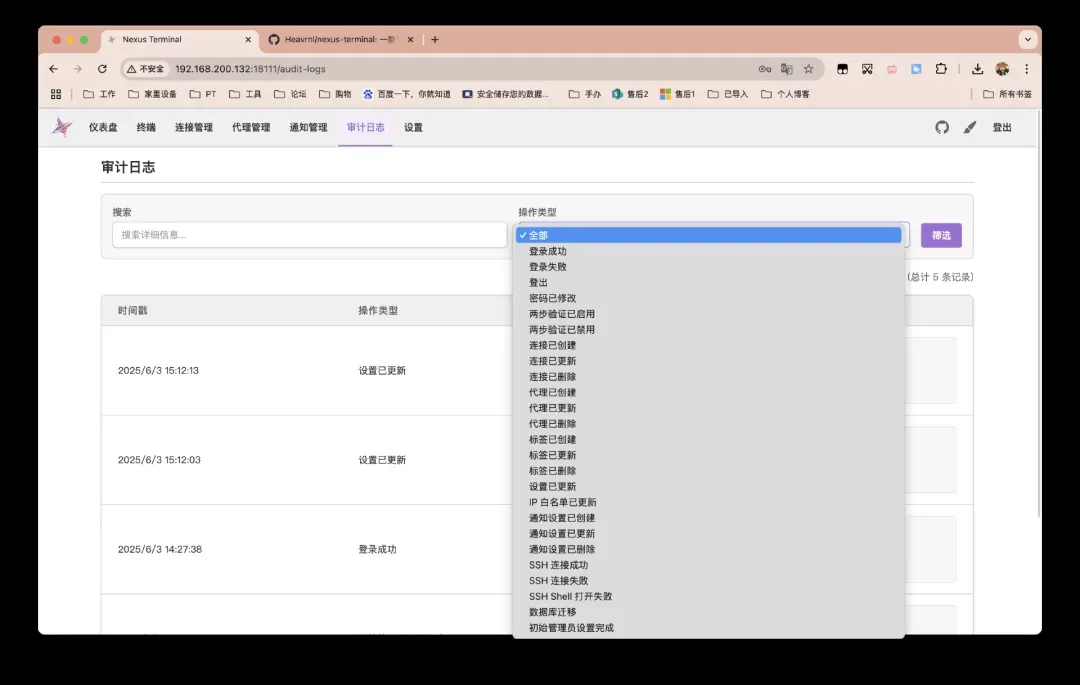This screenshot has width=1080, height=685.
Task: Click the 登出 logout link
Action: coord(1001,127)
